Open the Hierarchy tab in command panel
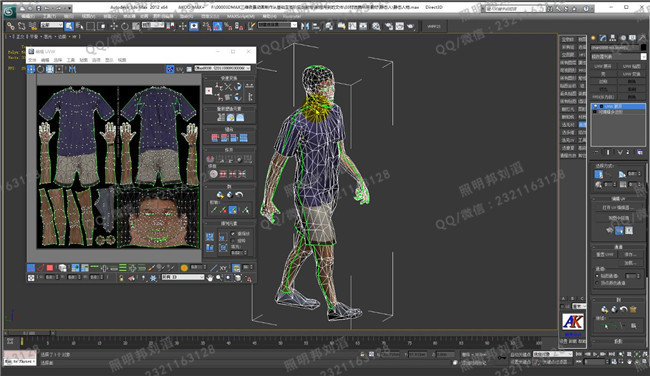This screenshot has width=650, height=376. click(613, 38)
